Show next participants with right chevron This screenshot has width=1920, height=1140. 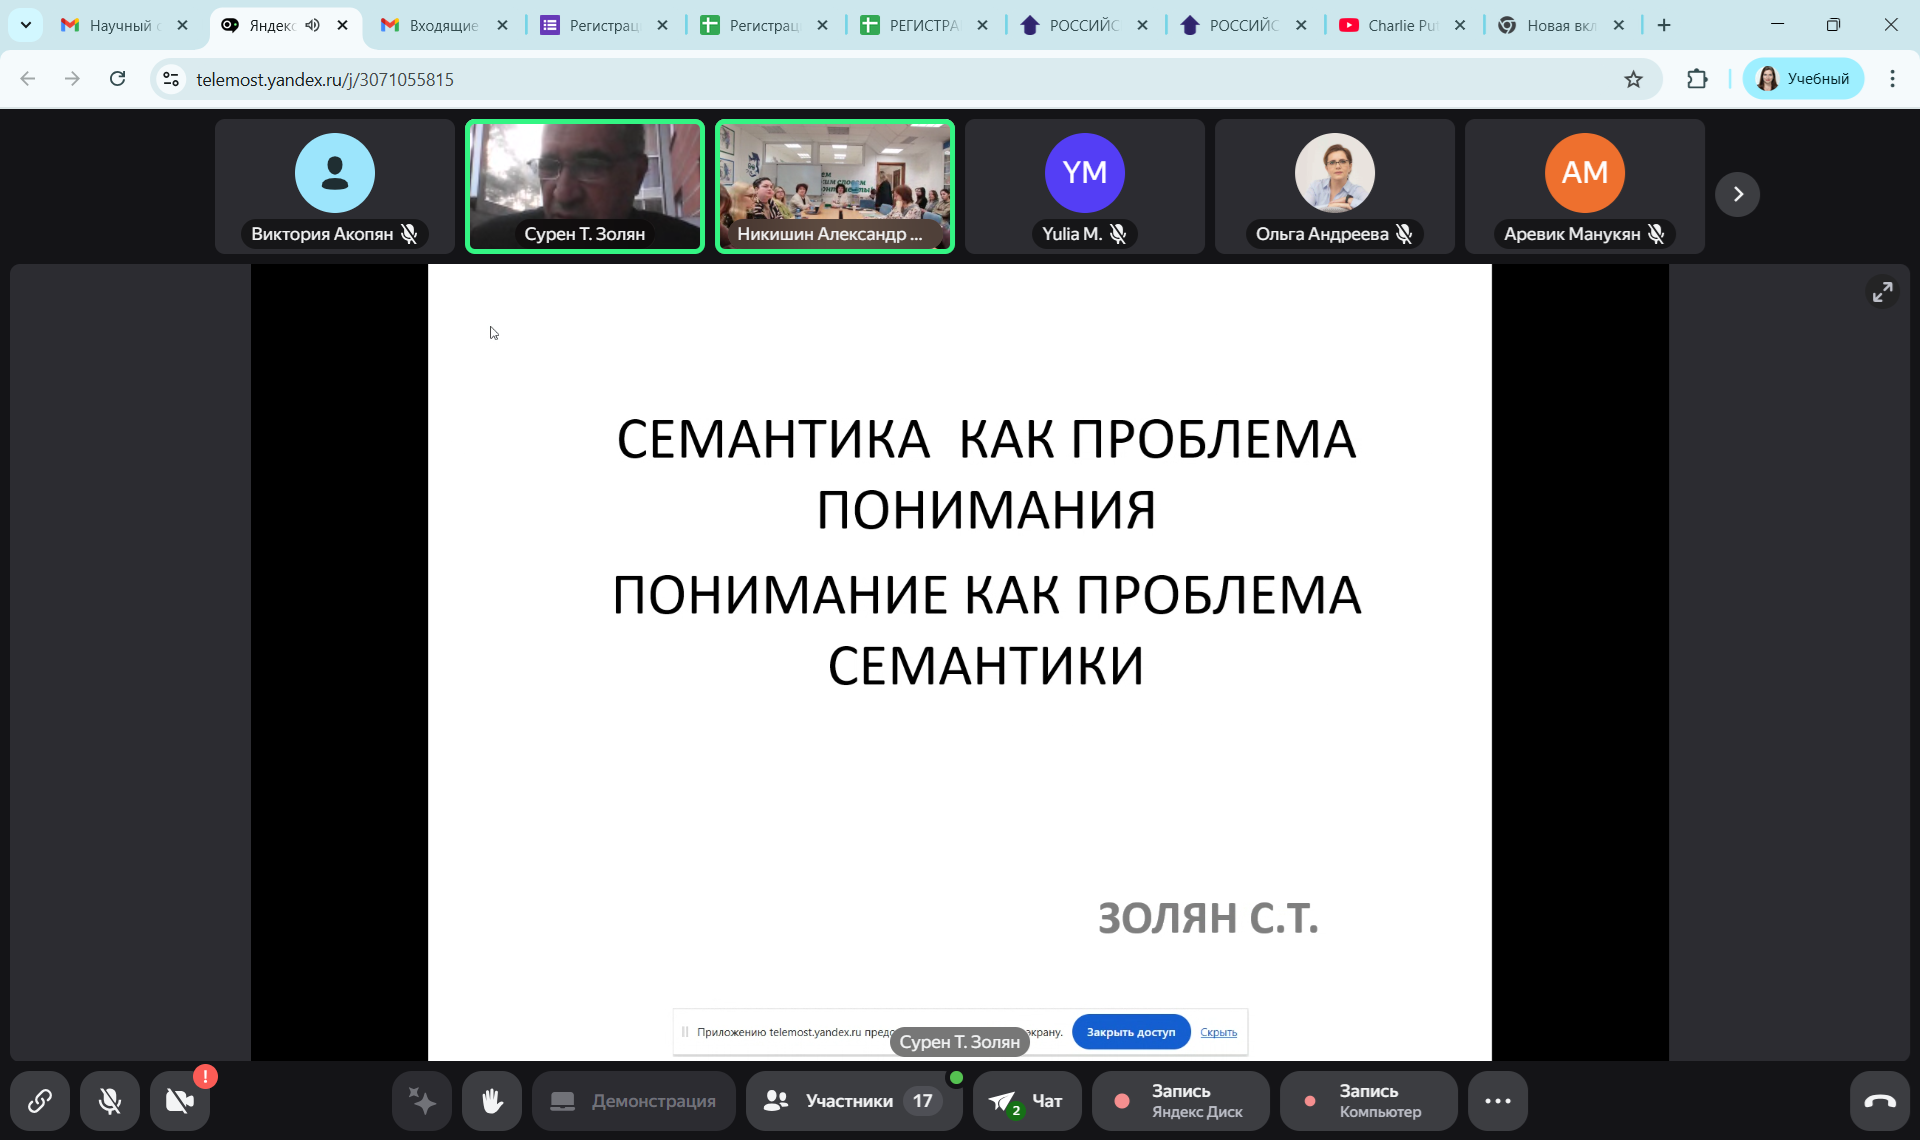coord(1737,194)
